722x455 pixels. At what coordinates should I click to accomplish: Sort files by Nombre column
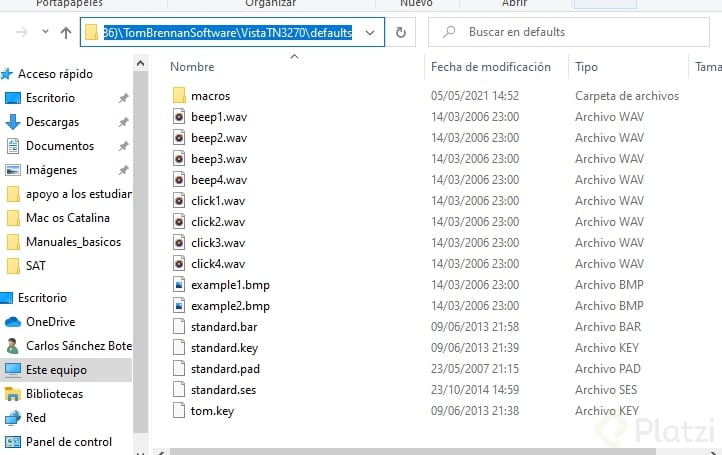point(192,67)
